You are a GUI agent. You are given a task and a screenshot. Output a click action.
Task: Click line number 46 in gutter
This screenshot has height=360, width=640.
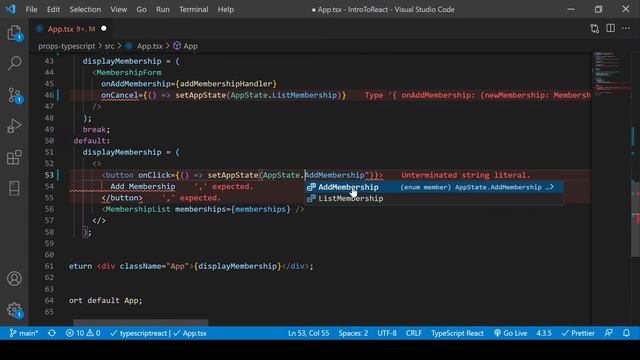pyautogui.click(x=49, y=95)
